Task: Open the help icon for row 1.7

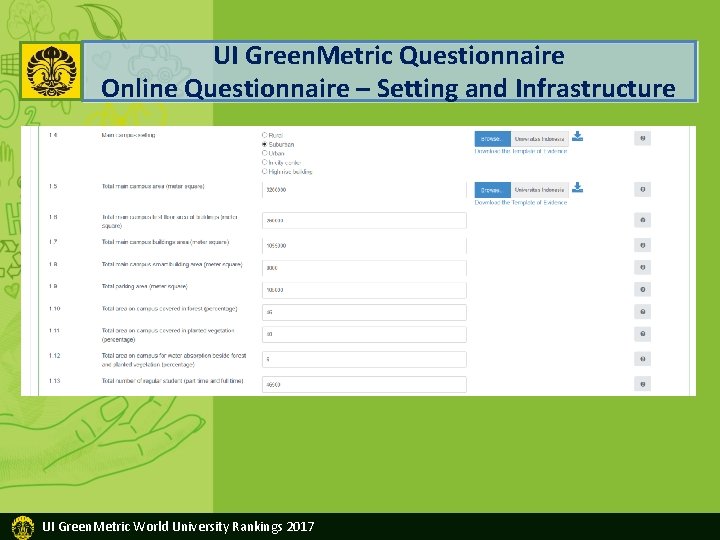Action: (642, 245)
